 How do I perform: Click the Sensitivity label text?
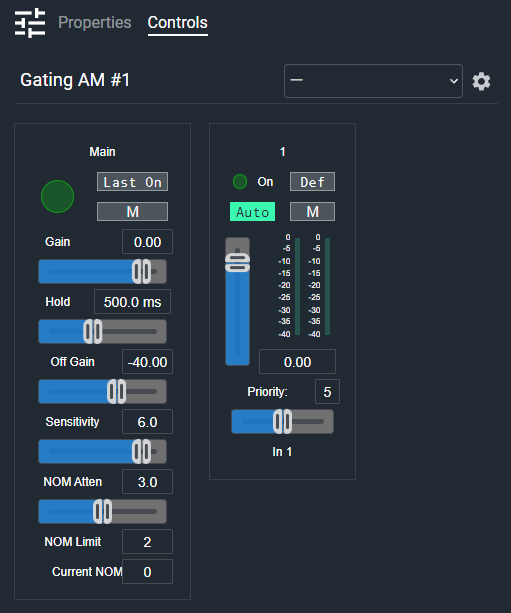72,422
